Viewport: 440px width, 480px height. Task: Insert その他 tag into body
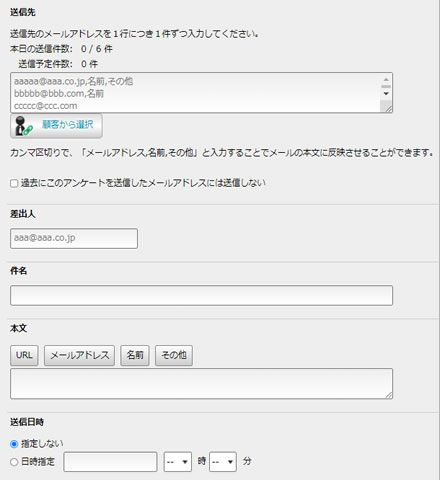click(x=174, y=355)
